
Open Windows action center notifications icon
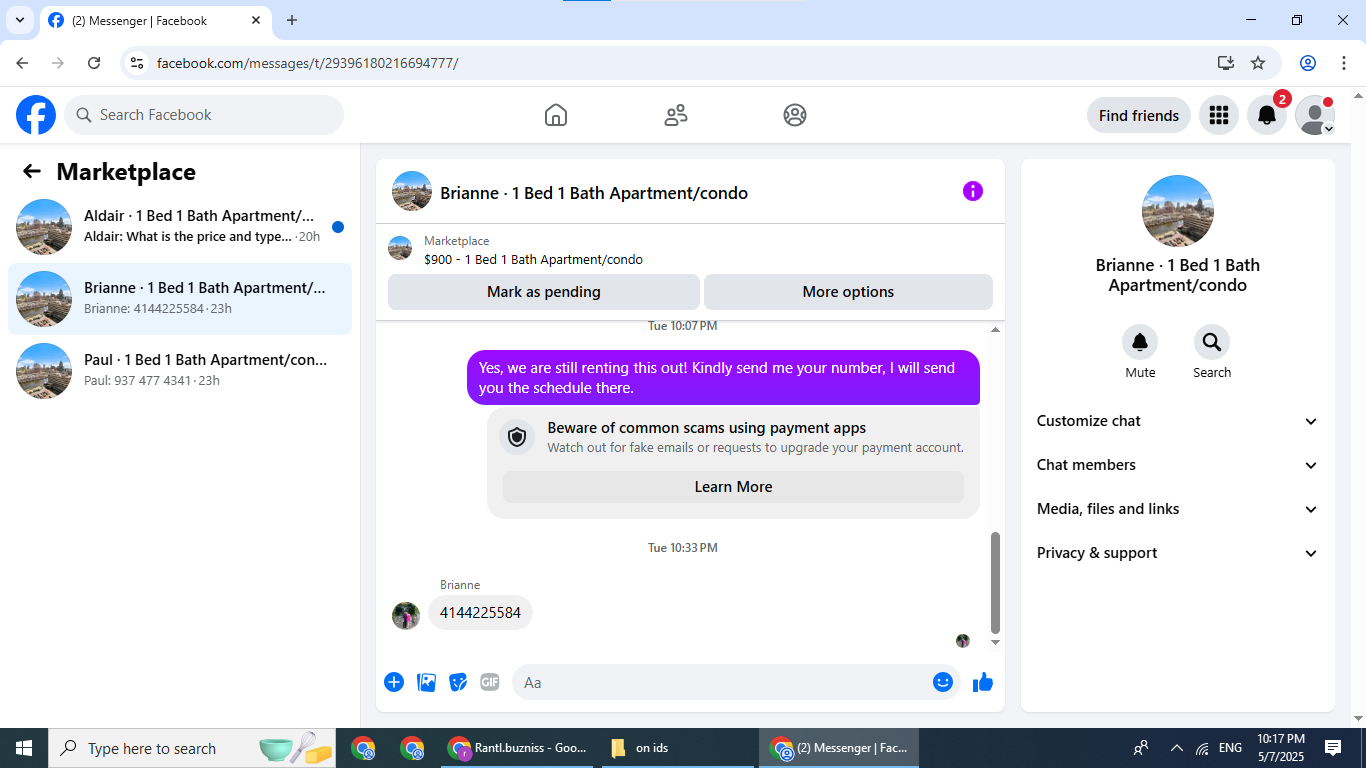point(1333,748)
